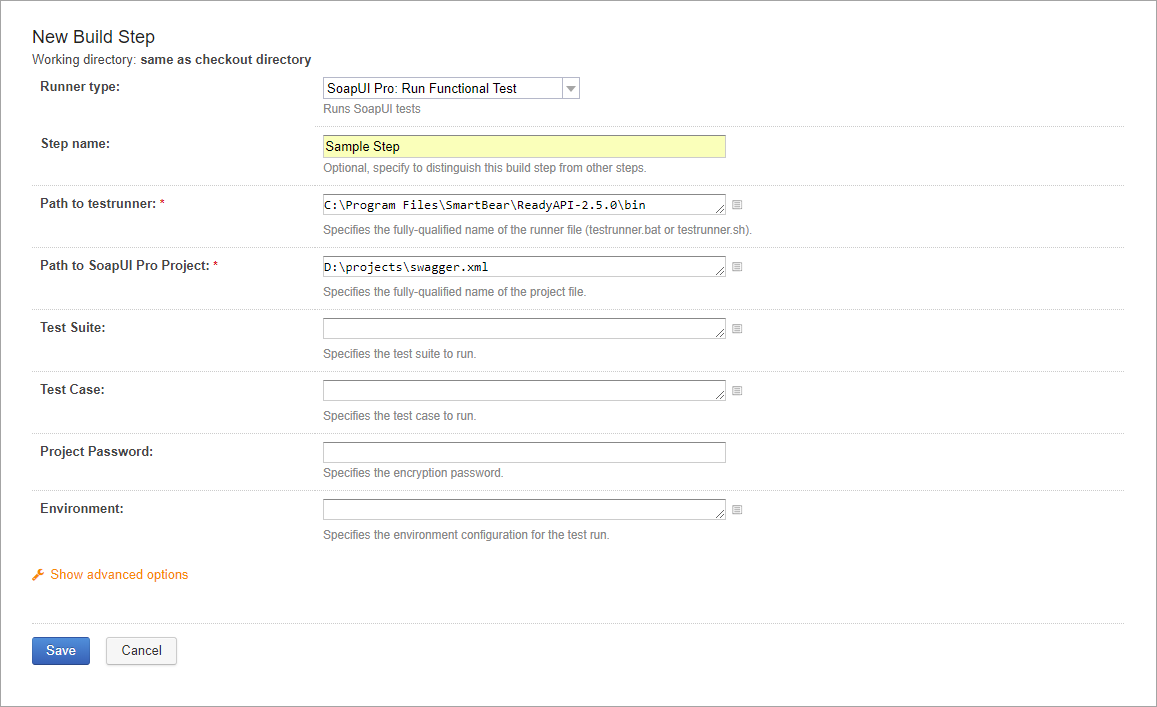Click the runner file fully-qualified name hint

(537, 230)
